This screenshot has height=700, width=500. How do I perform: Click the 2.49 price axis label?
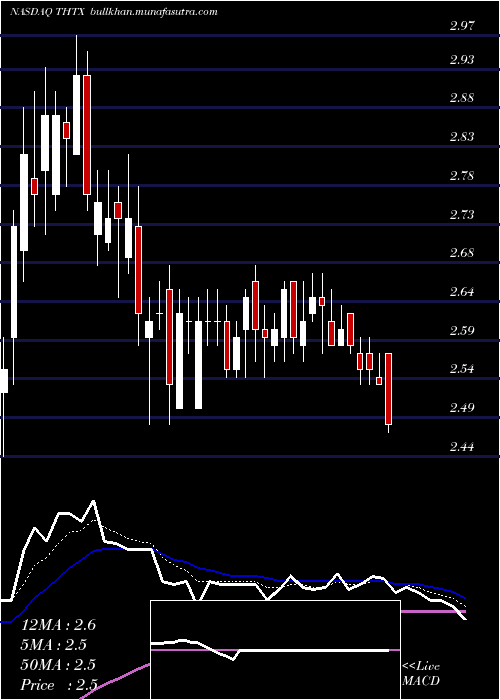[x=462, y=408]
